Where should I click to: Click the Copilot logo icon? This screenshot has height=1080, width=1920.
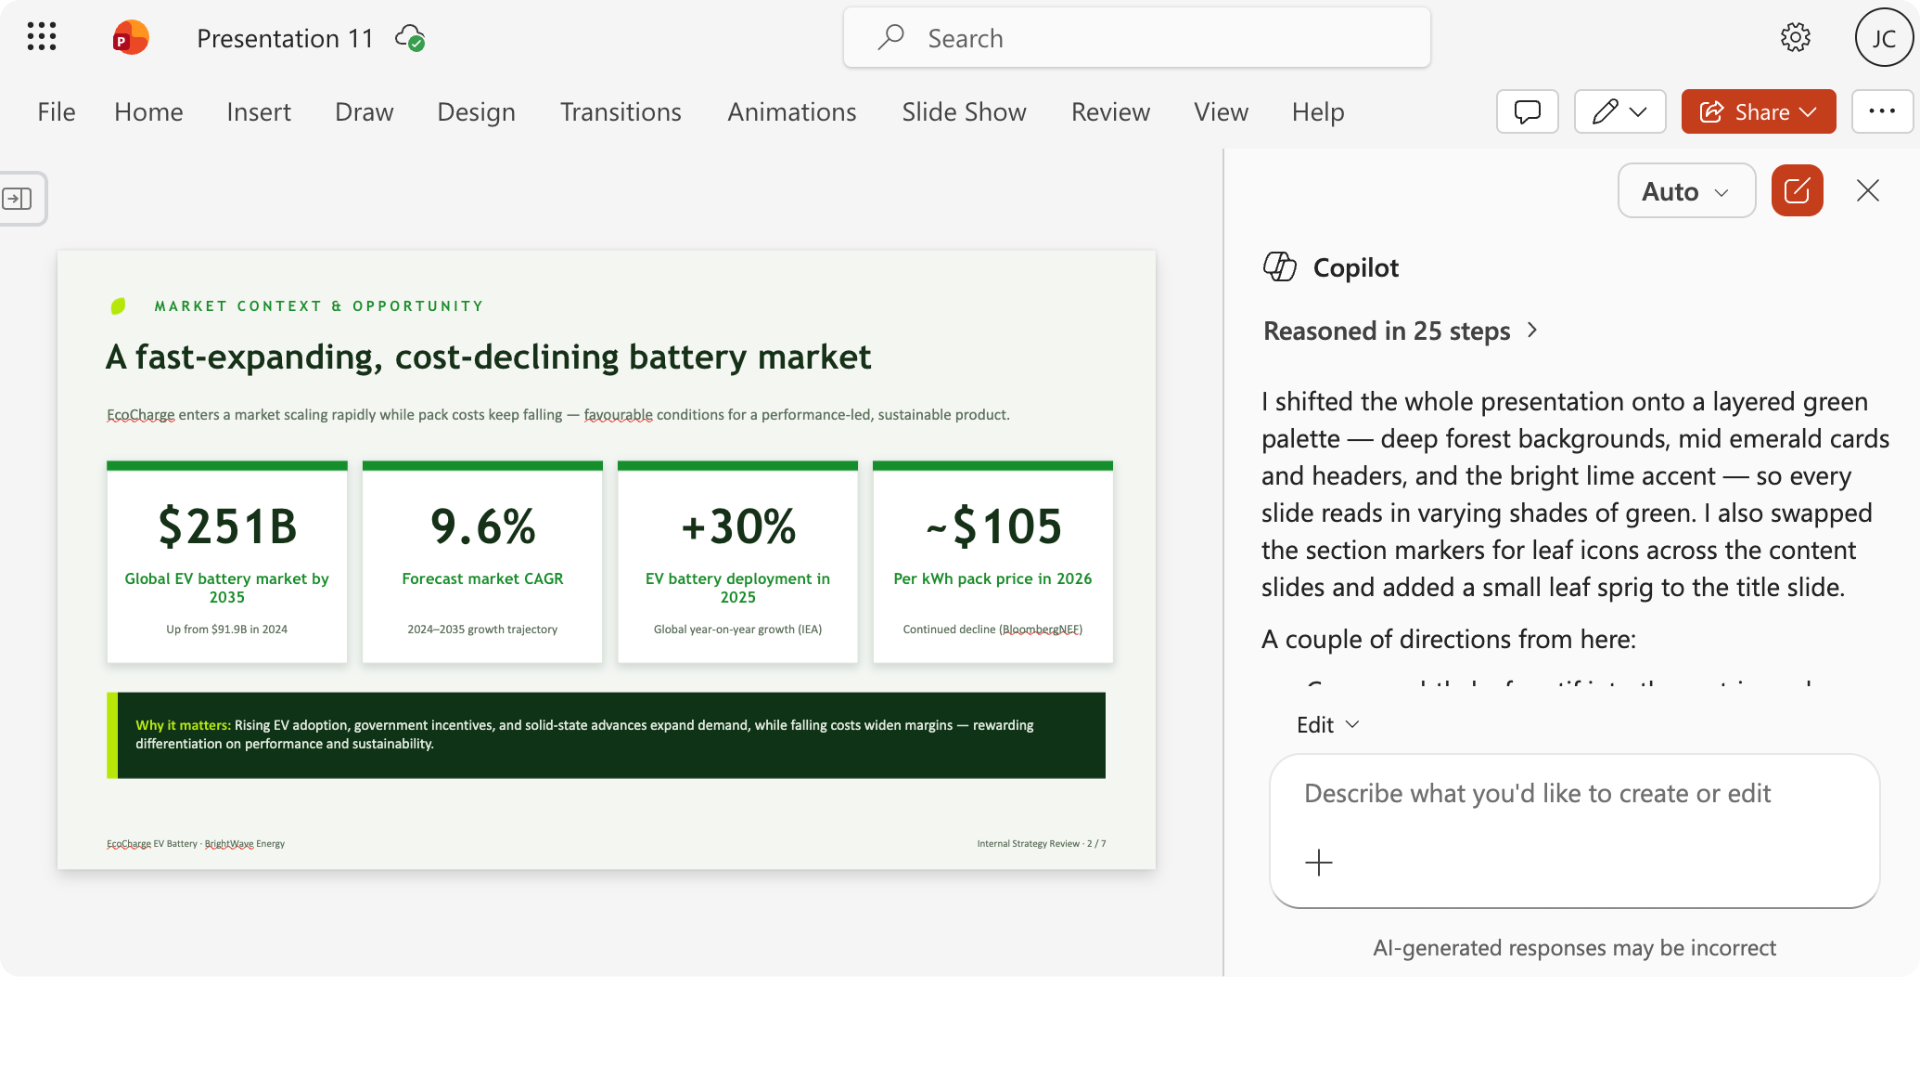(1280, 267)
